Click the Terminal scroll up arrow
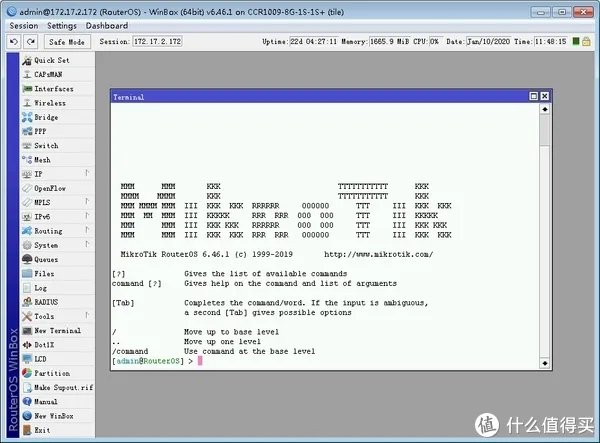 click(545, 109)
